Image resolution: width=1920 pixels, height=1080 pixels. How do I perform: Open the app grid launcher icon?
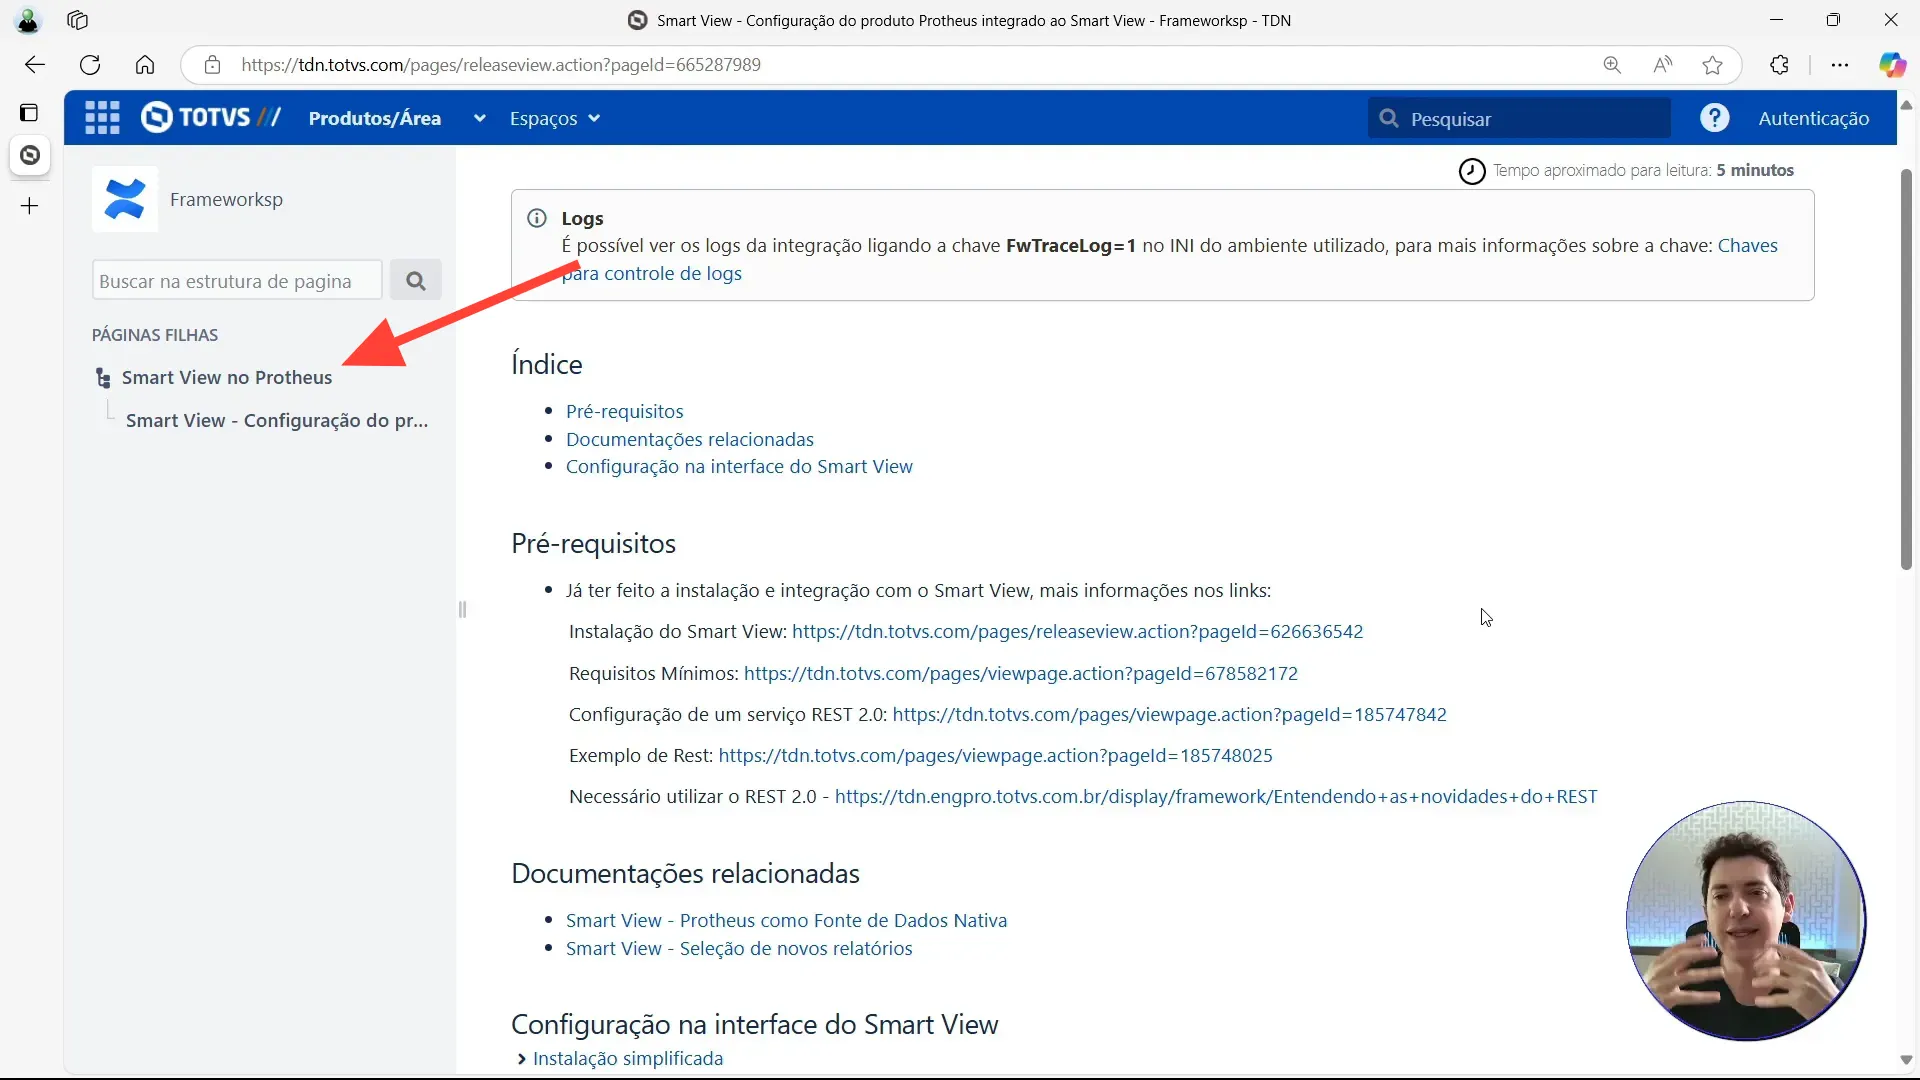102,117
